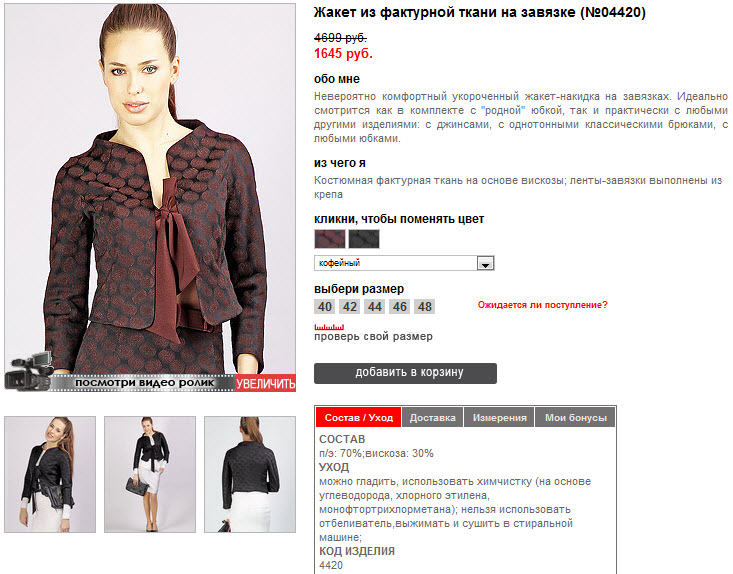Switch to the Доставка tab
Image resolution: width=733 pixels, height=574 pixels.
click(432, 417)
